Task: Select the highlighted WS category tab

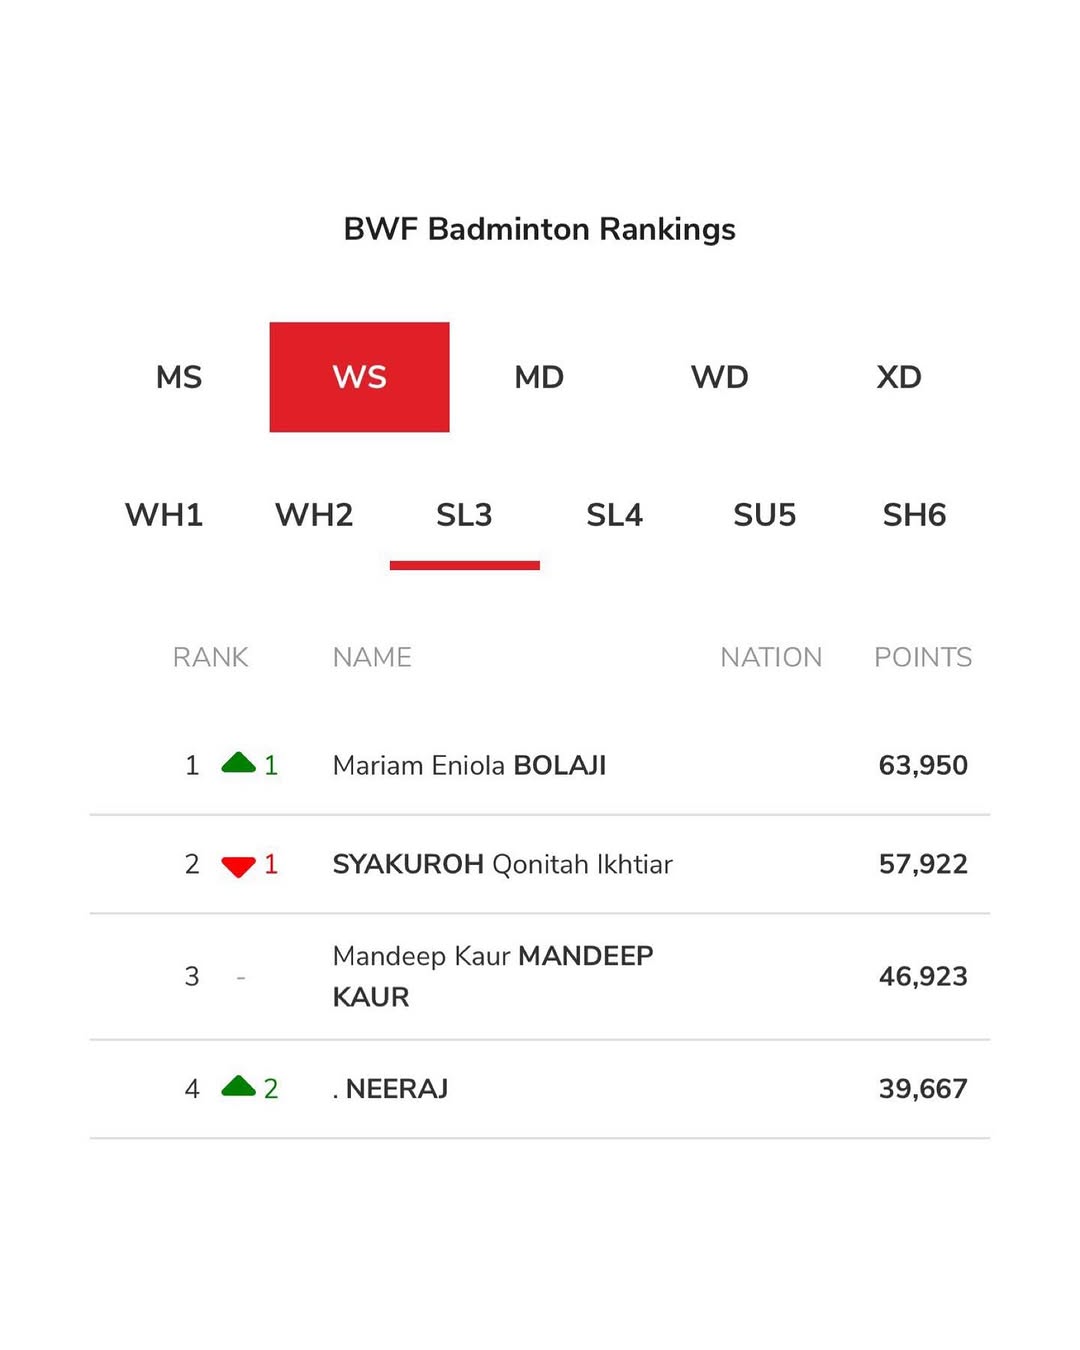Action: [x=359, y=377]
